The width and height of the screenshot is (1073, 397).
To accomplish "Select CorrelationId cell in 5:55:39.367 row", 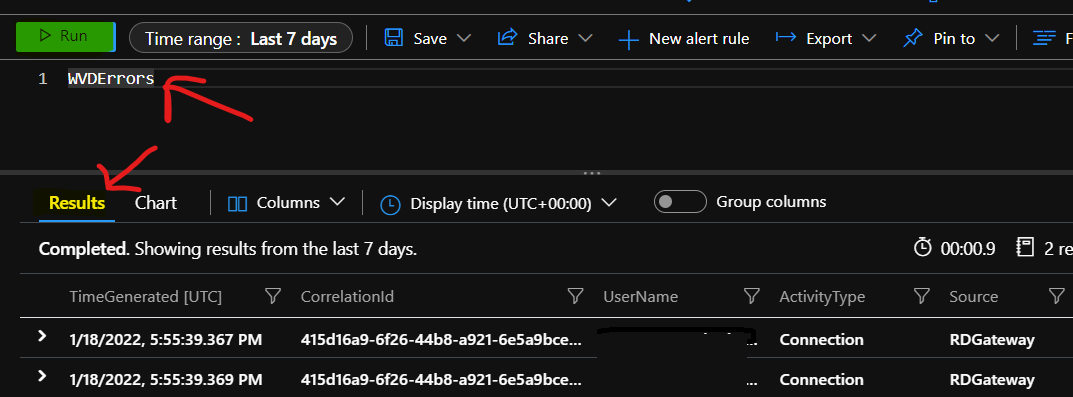I will click(x=441, y=340).
